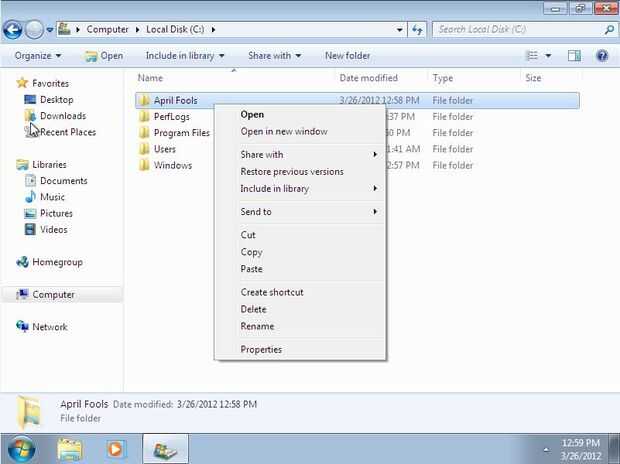620x464 pixels.
Task: Select Desktop in the navigation pane
Action: click(57, 100)
